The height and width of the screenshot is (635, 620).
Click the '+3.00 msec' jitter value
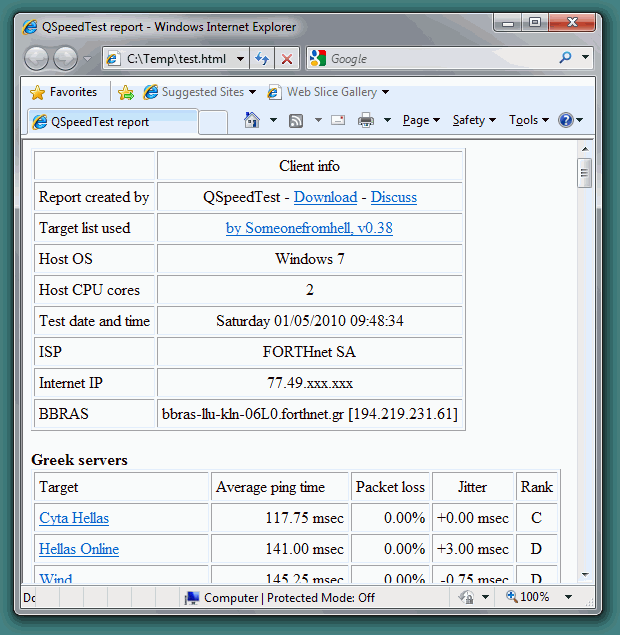[x=473, y=549]
